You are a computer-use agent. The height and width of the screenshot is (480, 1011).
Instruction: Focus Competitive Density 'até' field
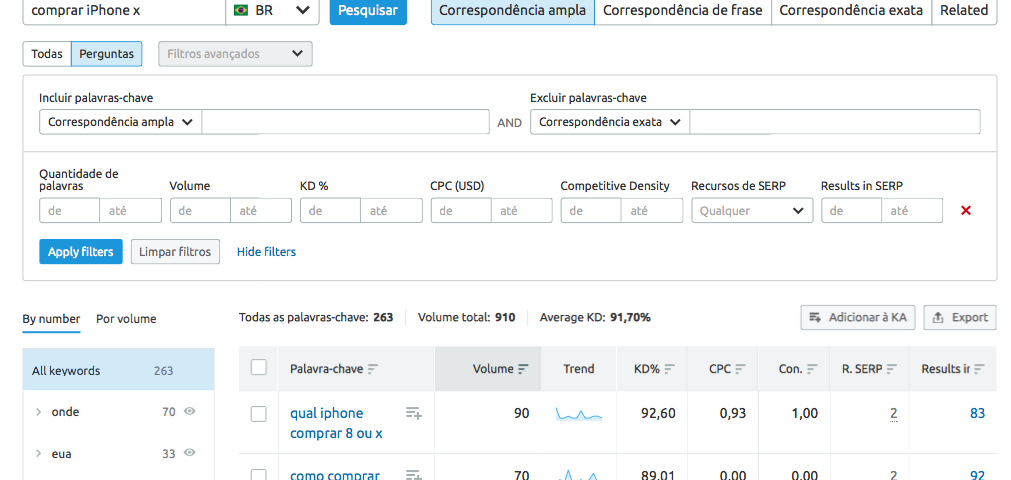[653, 210]
